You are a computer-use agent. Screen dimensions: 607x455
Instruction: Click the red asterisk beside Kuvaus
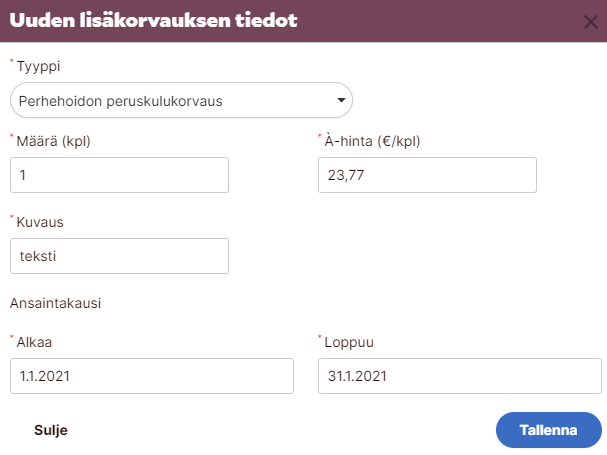click(x=12, y=217)
